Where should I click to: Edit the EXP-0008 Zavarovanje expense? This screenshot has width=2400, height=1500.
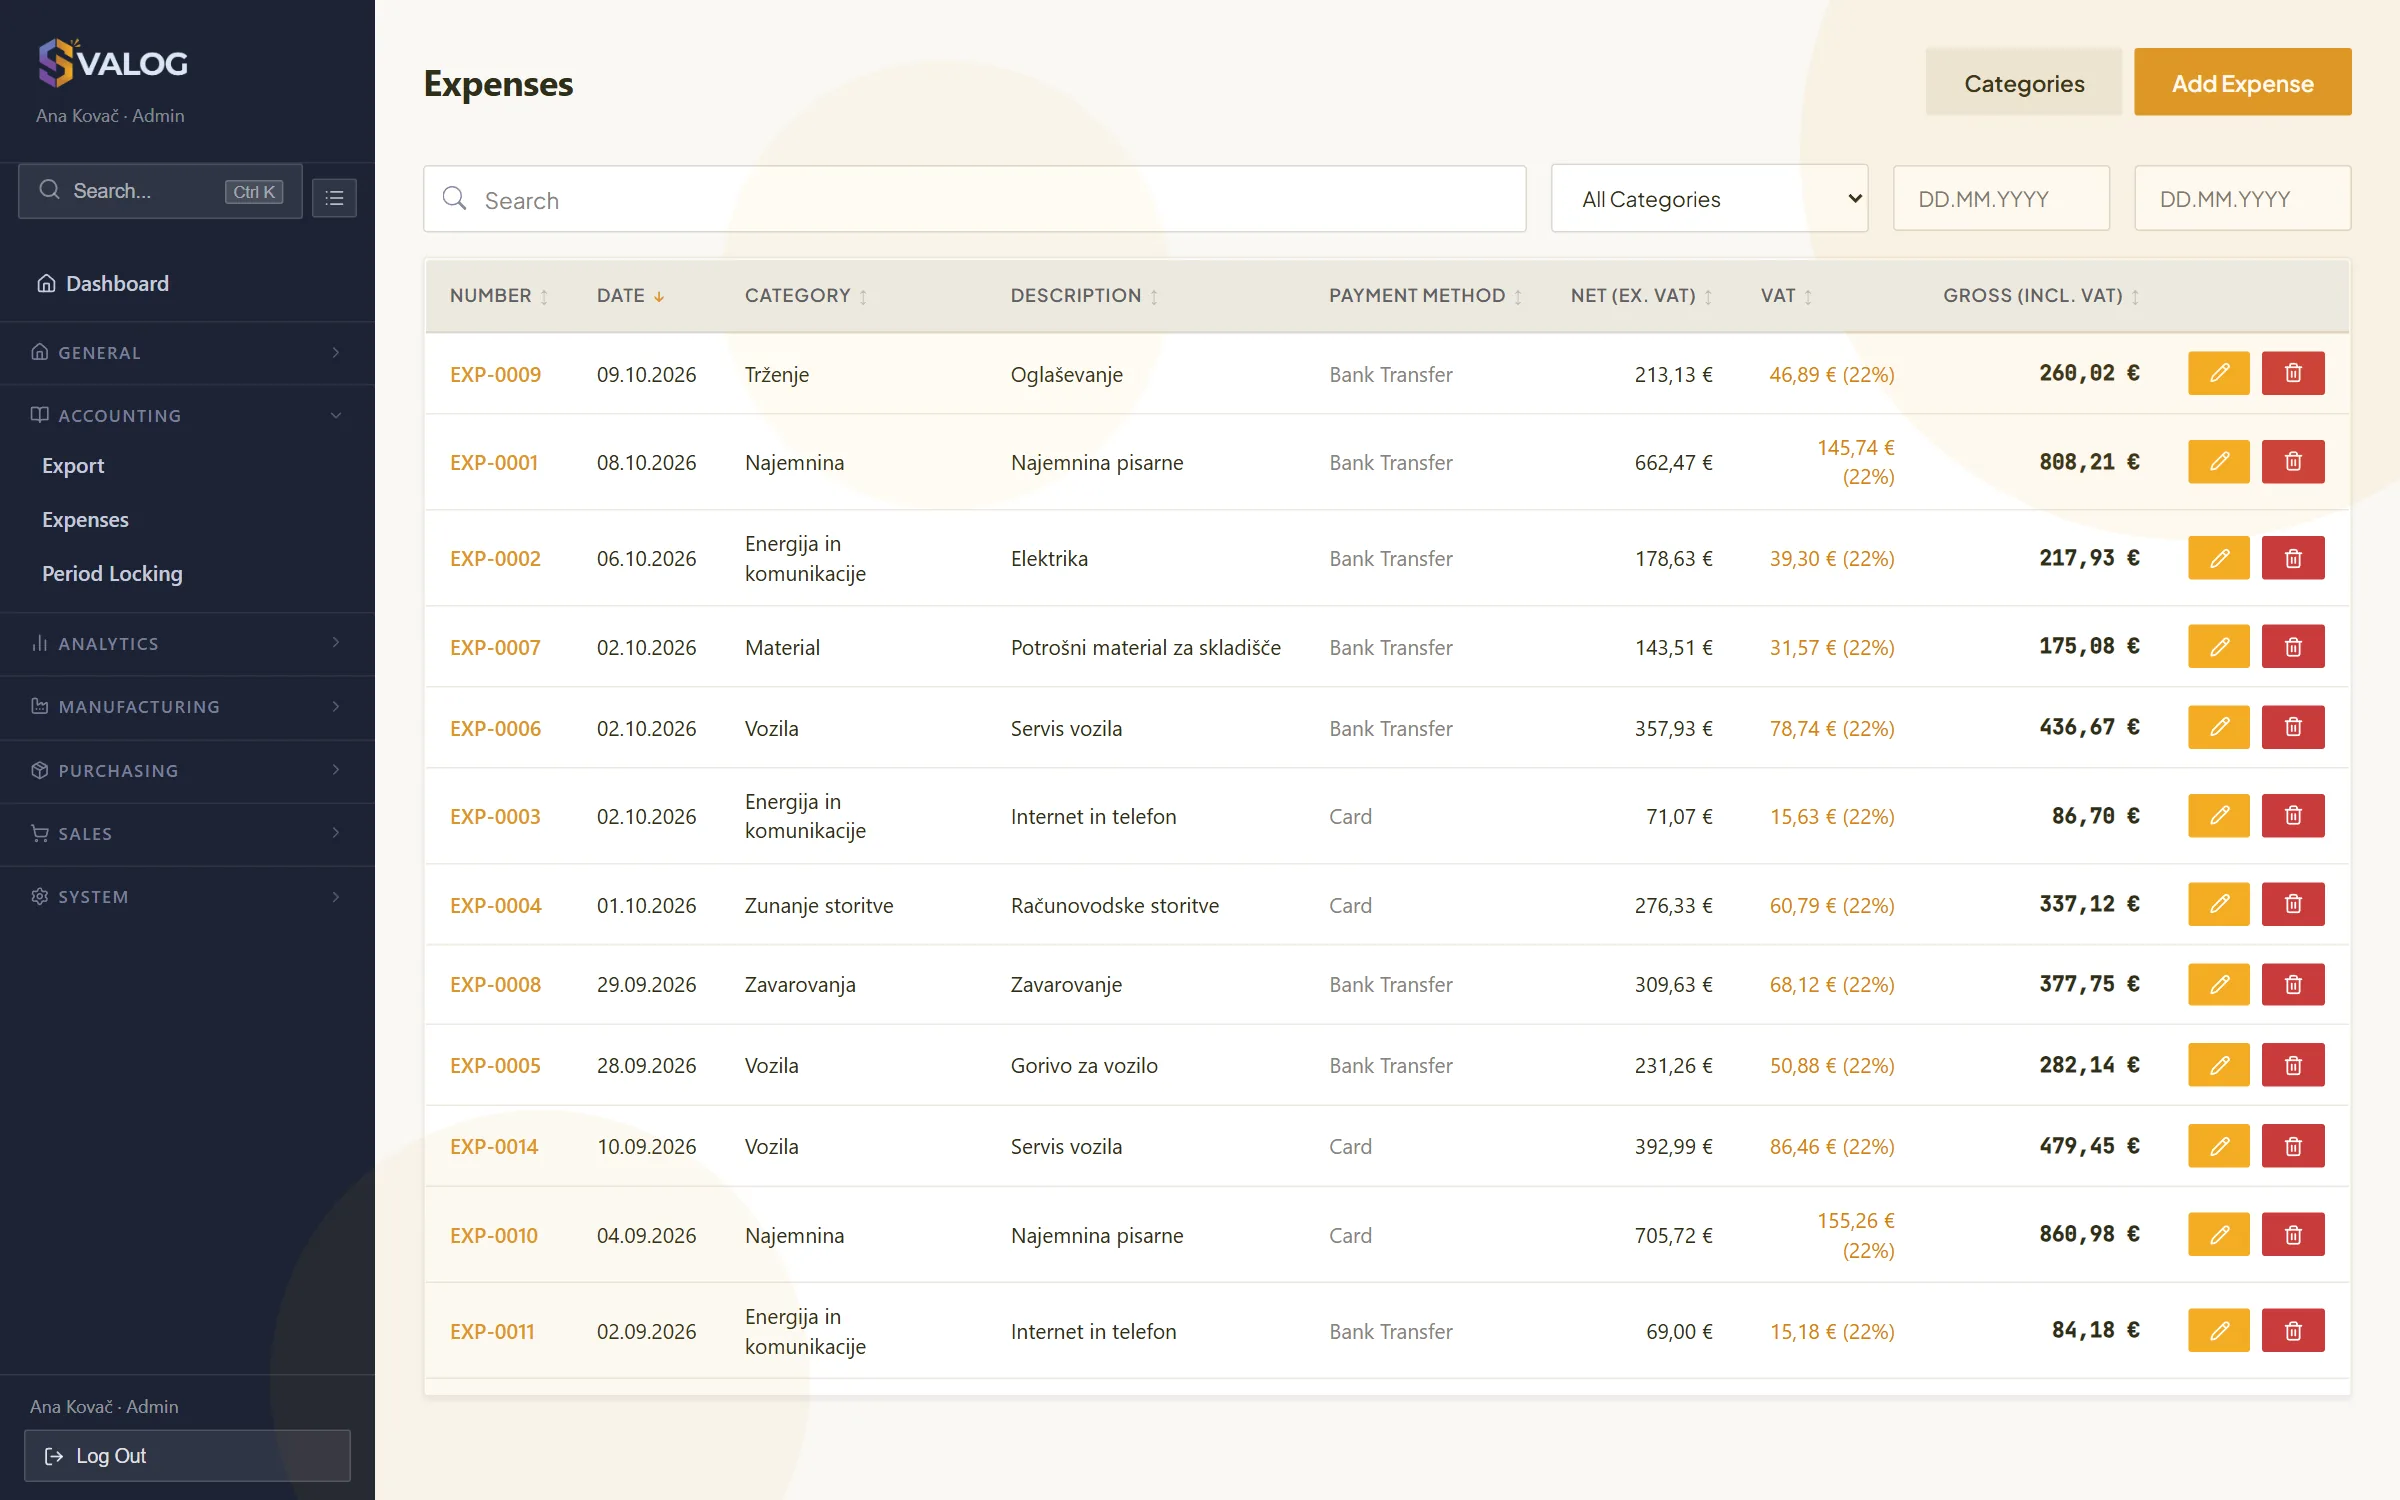(x=2218, y=985)
